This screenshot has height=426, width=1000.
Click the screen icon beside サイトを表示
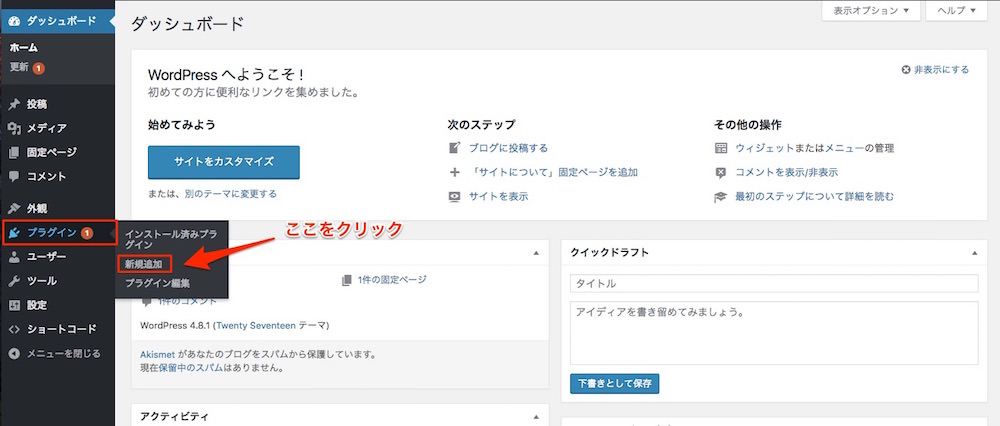(x=455, y=196)
